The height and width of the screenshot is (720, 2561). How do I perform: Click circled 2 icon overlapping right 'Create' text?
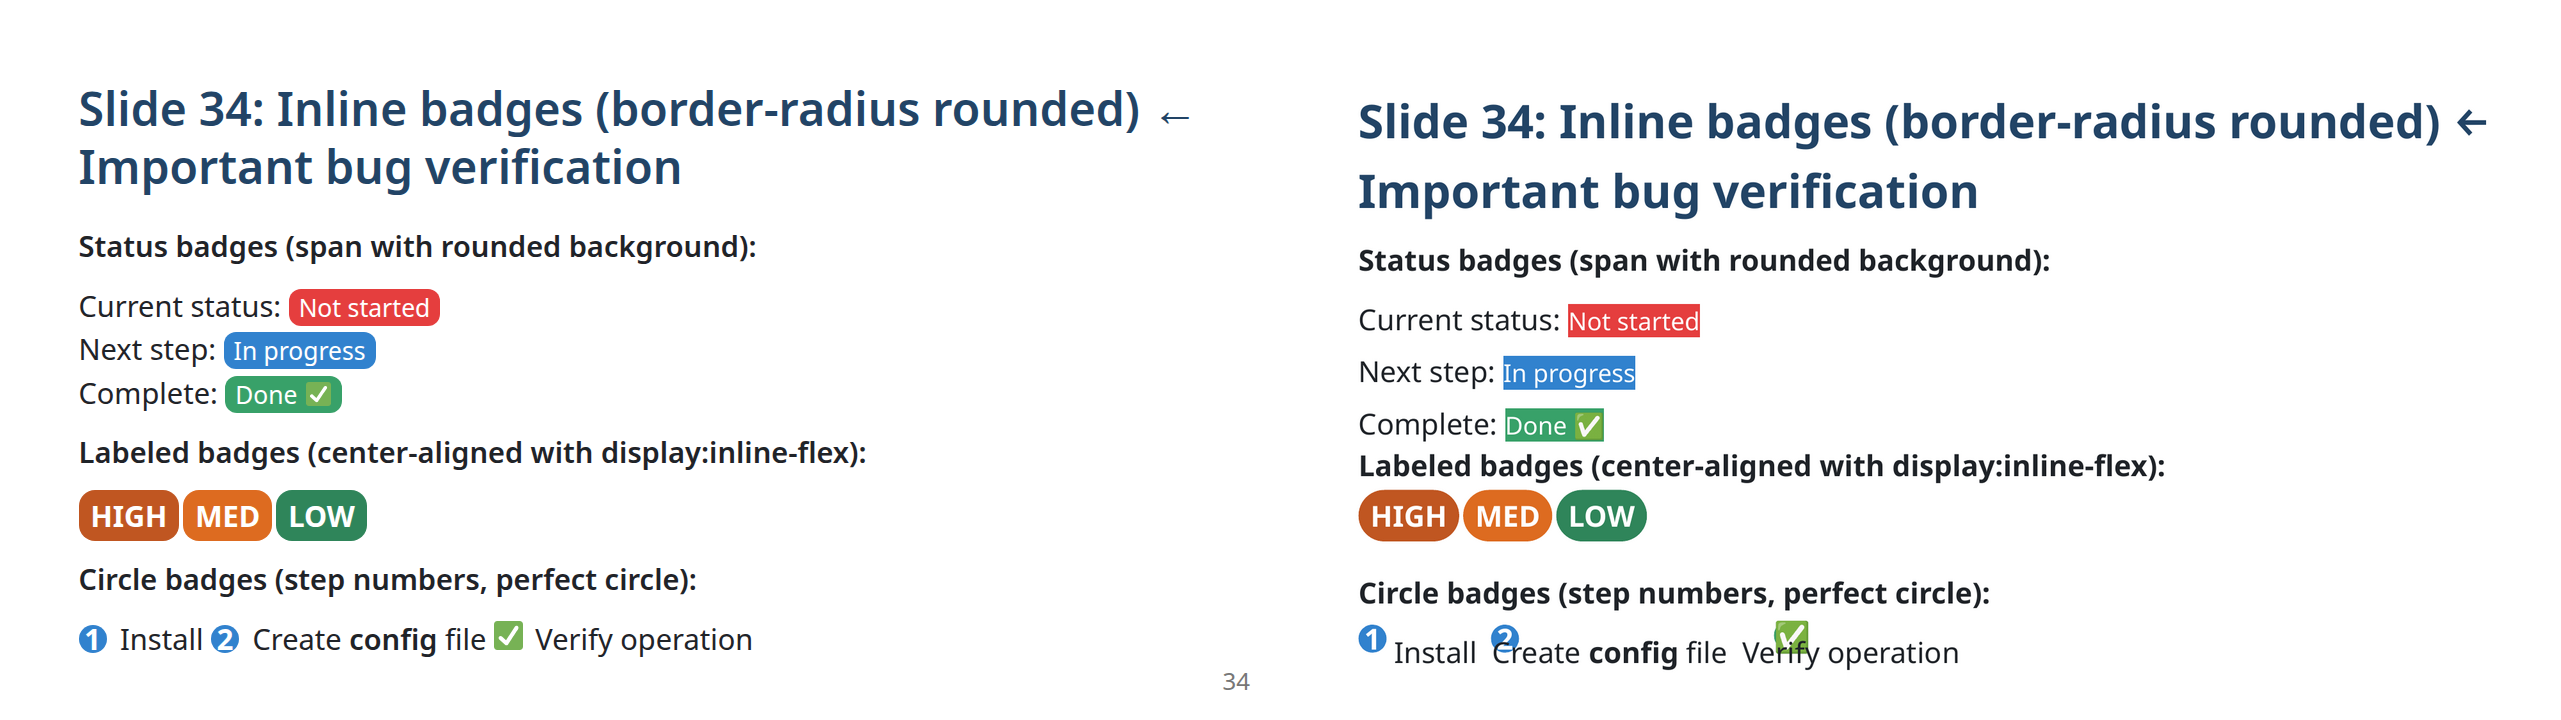point(1504,638)
